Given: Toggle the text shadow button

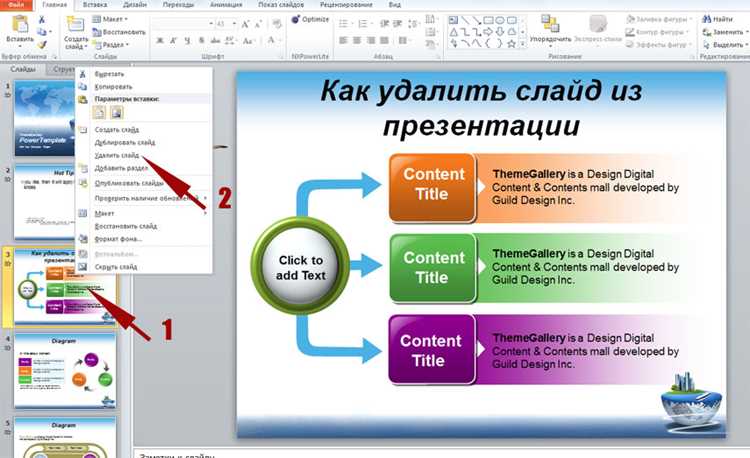Looking at the screenshot, I should (201, 41).
